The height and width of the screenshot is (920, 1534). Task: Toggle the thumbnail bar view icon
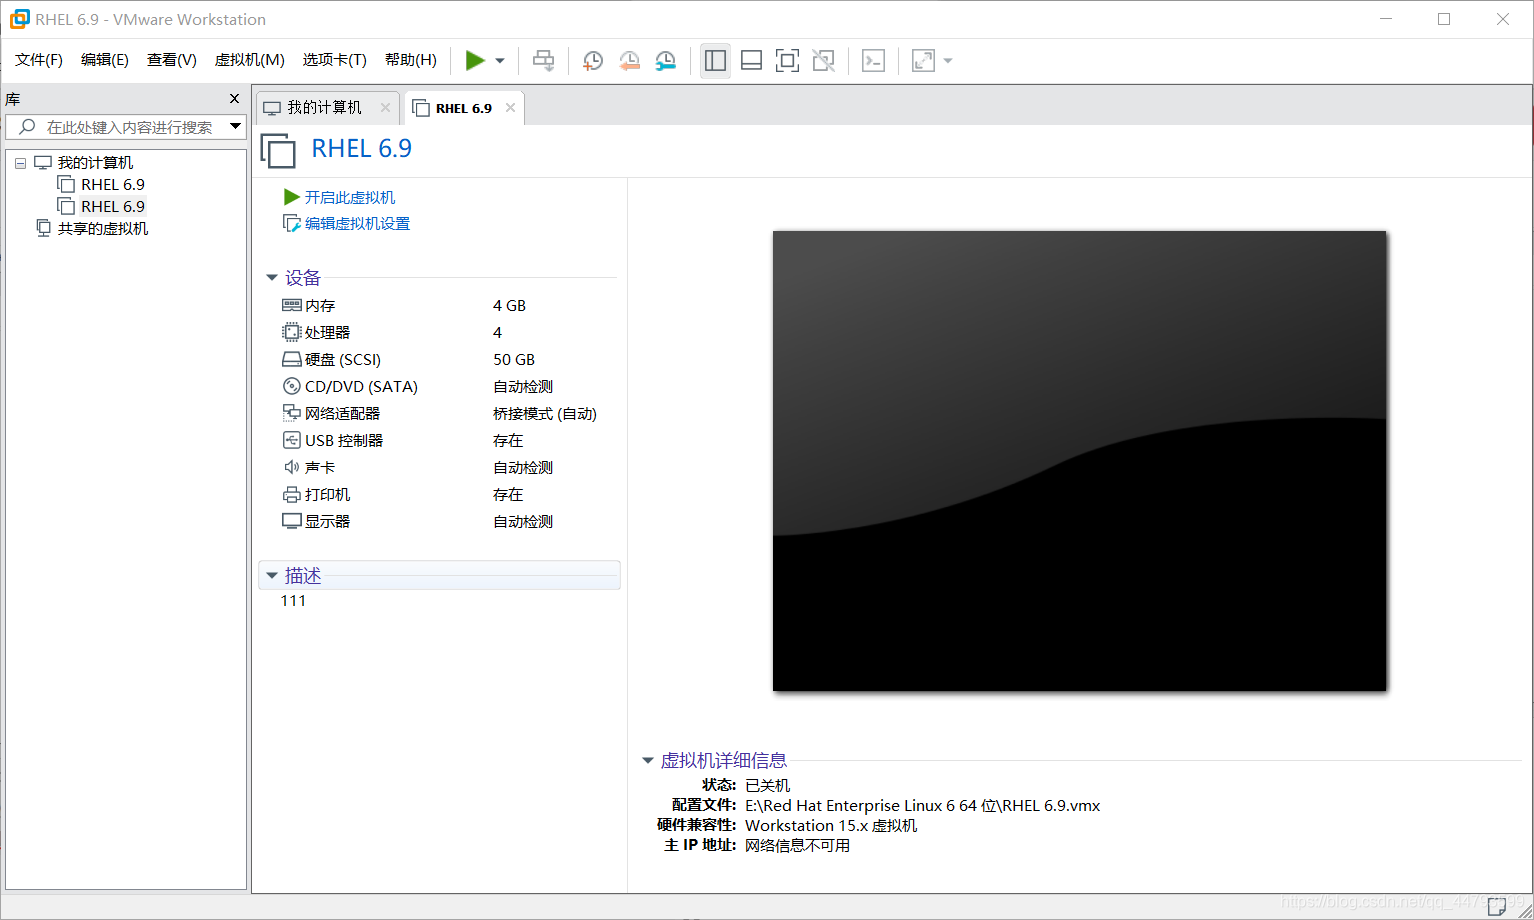(751, 61)
